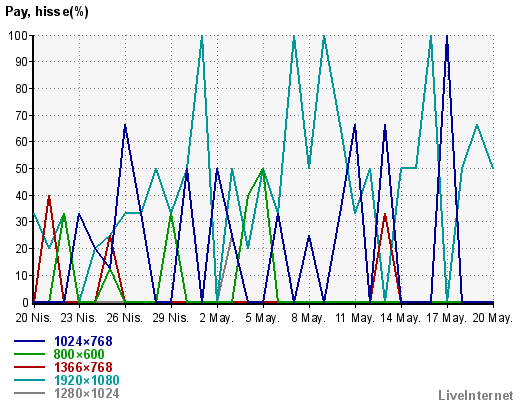520x405 pixels.
Task: Click the 26 Nis. date axis label
Action: pyautogui.click(x=125, y=318)
